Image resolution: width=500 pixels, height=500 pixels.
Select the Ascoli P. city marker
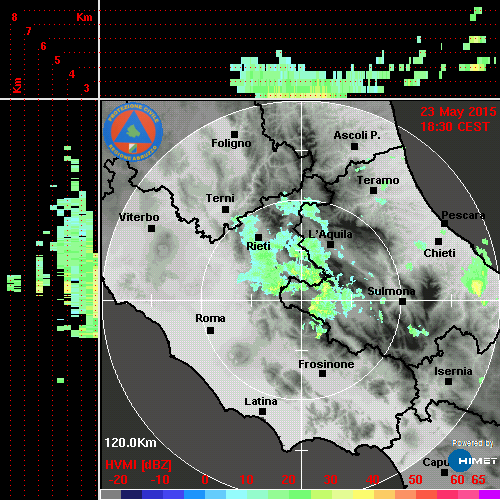[x=354, y=146]
